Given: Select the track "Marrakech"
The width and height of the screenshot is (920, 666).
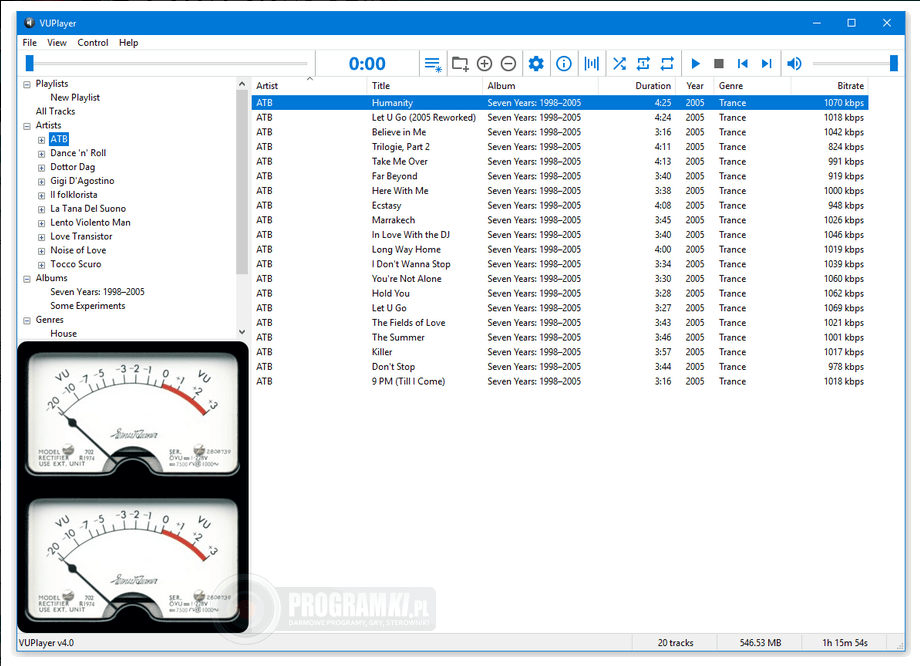Looking at the screenshot, I should tap(560, 220).
